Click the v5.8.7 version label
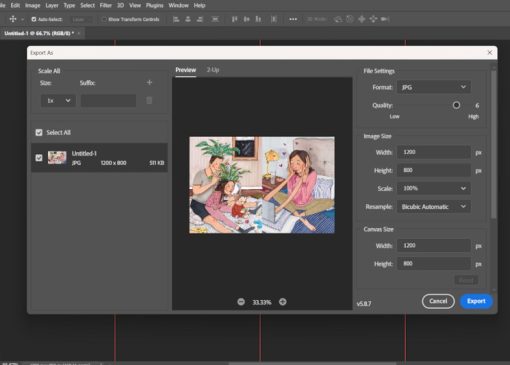 [x=364, y=304]
